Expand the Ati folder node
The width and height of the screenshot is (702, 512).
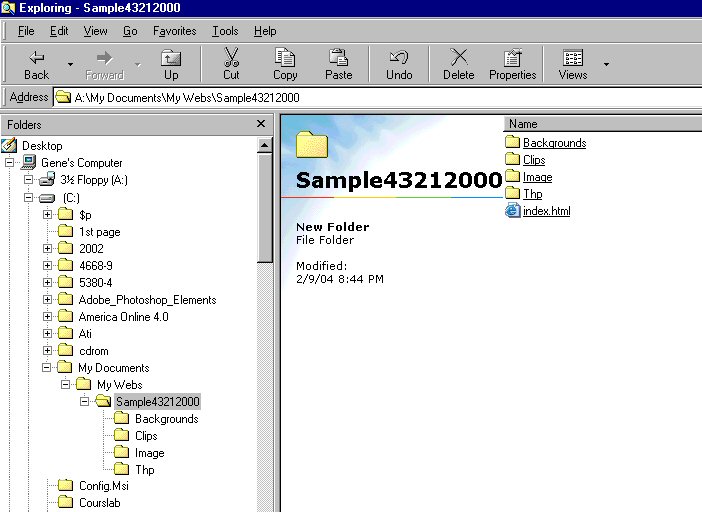point(47,333)
